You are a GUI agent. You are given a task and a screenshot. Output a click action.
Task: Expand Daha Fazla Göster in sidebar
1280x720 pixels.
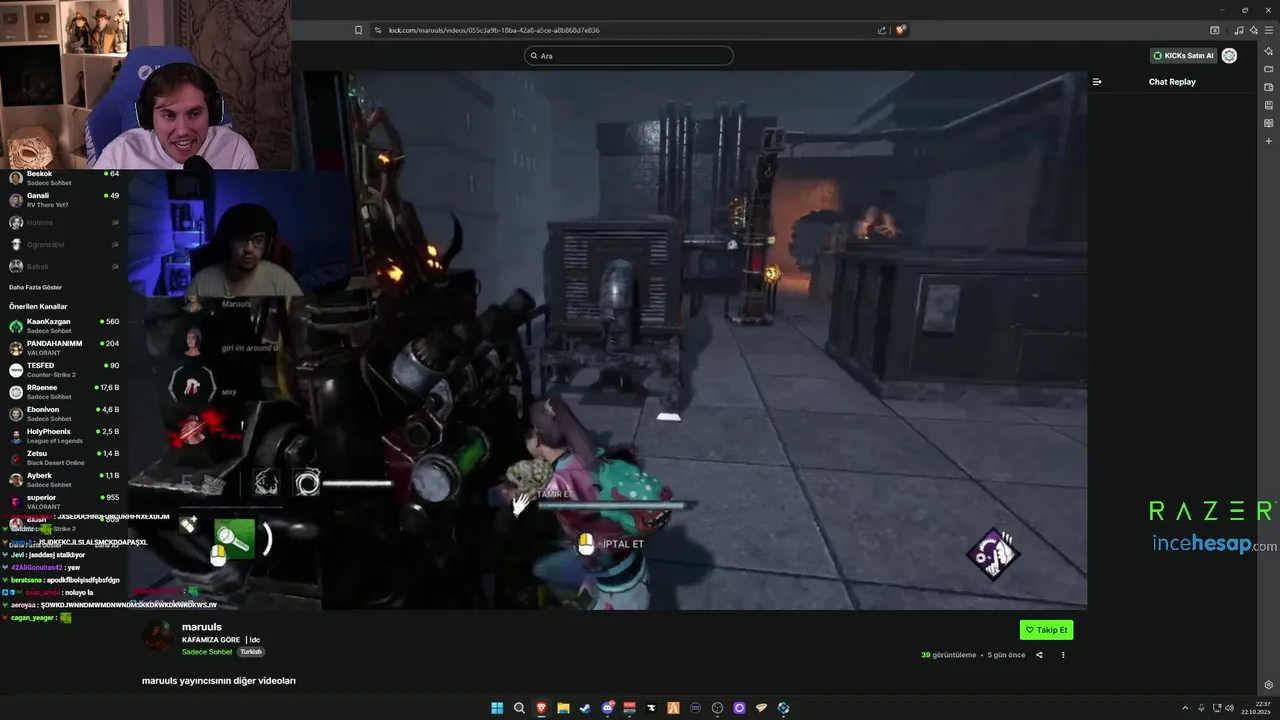click(35, 287)
